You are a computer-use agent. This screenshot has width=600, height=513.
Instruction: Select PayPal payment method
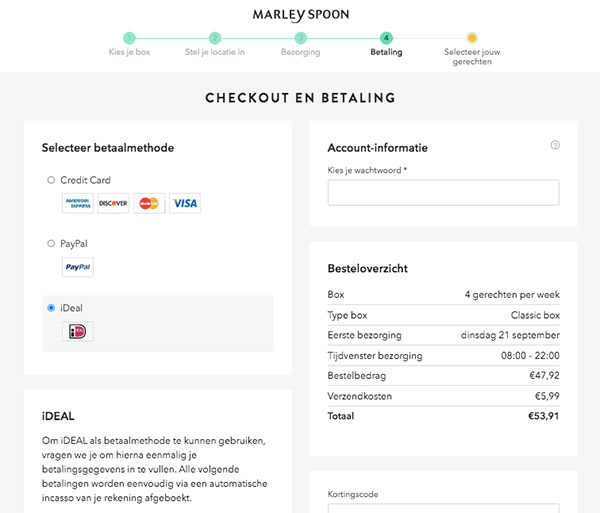tap(51, 243)
